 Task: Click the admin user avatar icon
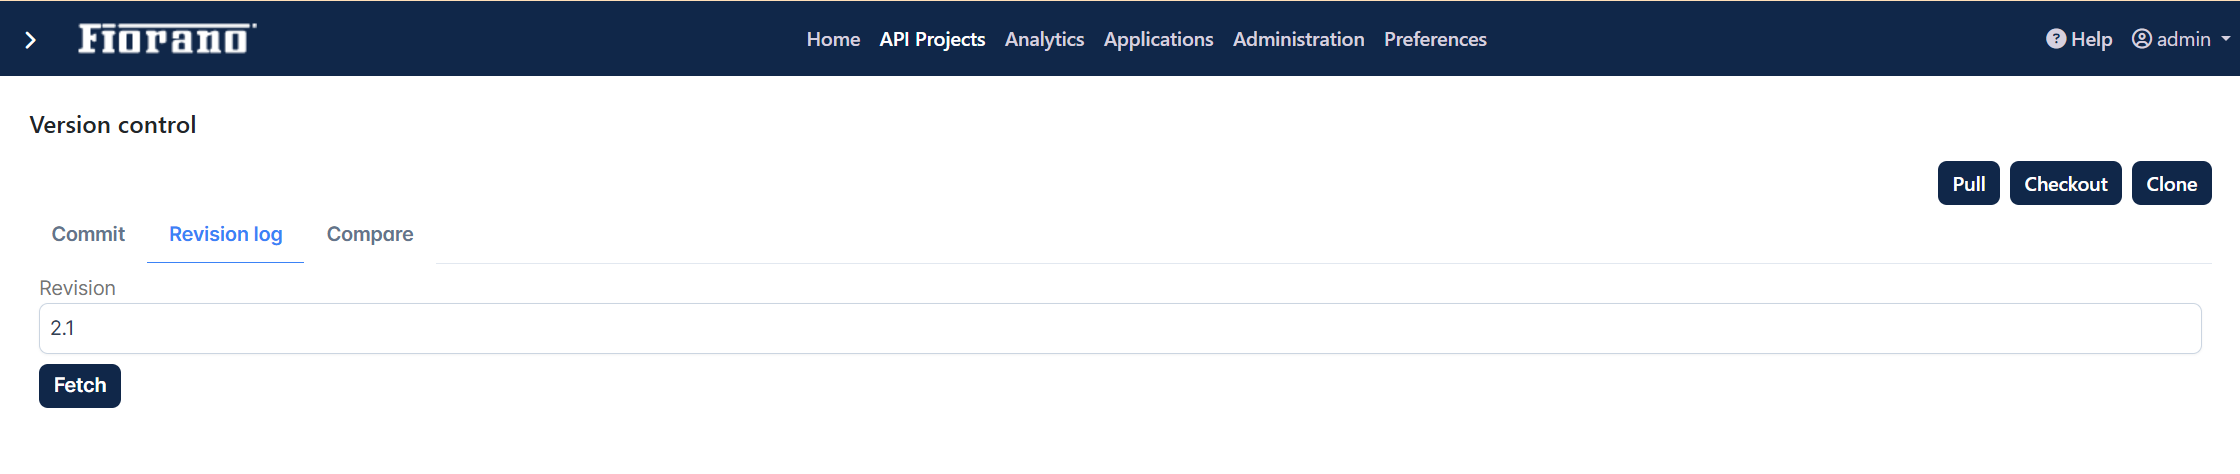pos(2142,39)
